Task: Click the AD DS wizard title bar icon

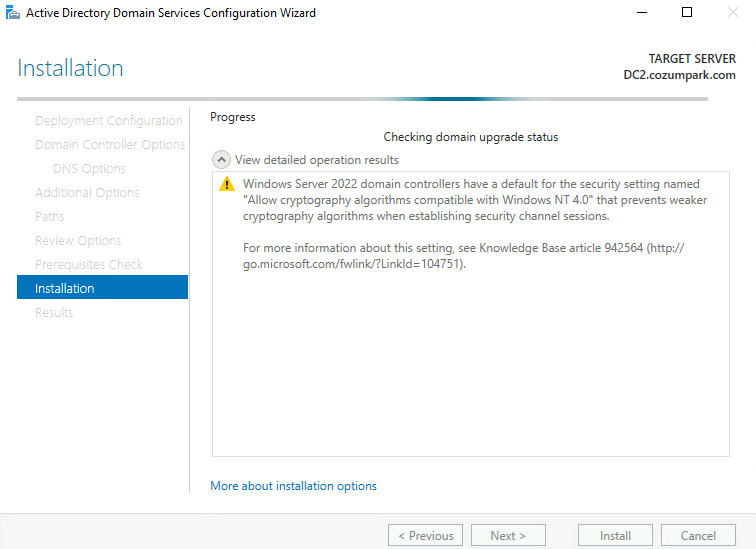Action: click(x=13, y=13)
